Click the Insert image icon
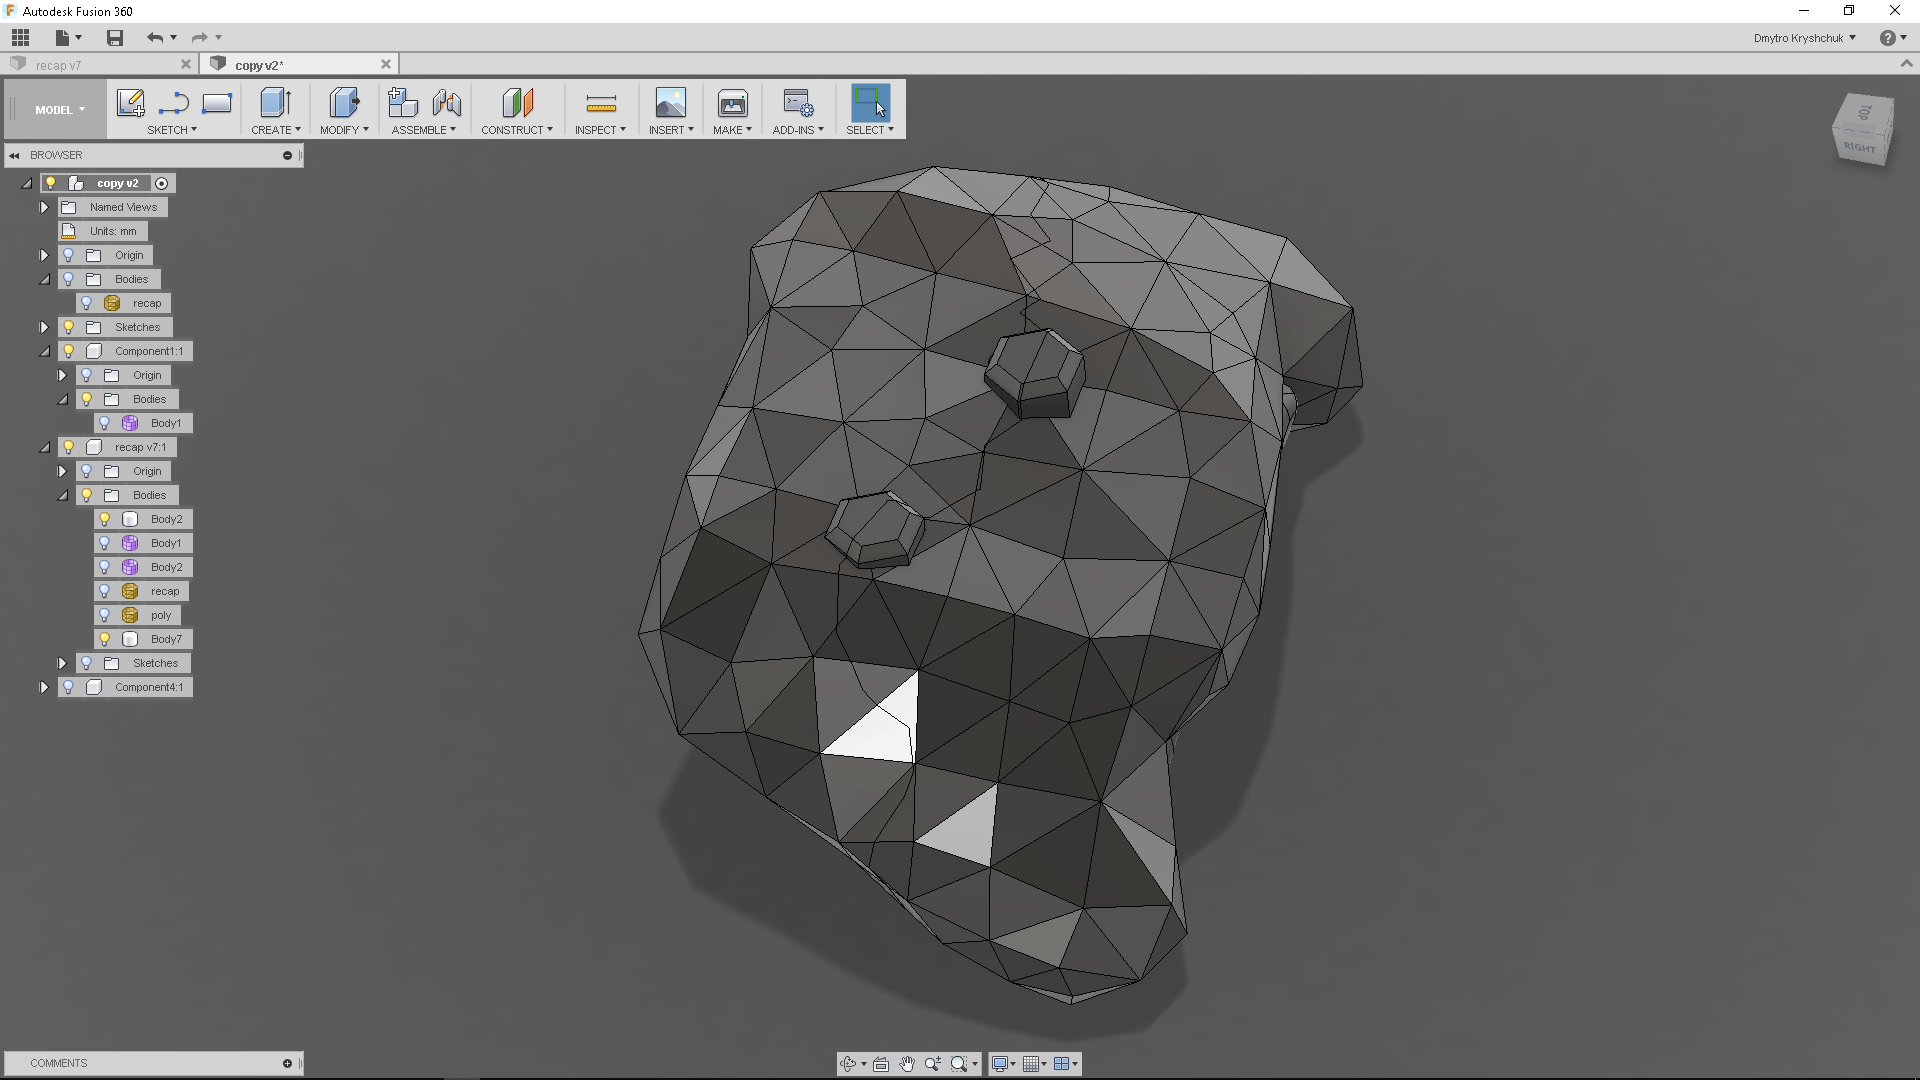This screenshot has height=1080, width=1920. (x=671, y=103)
